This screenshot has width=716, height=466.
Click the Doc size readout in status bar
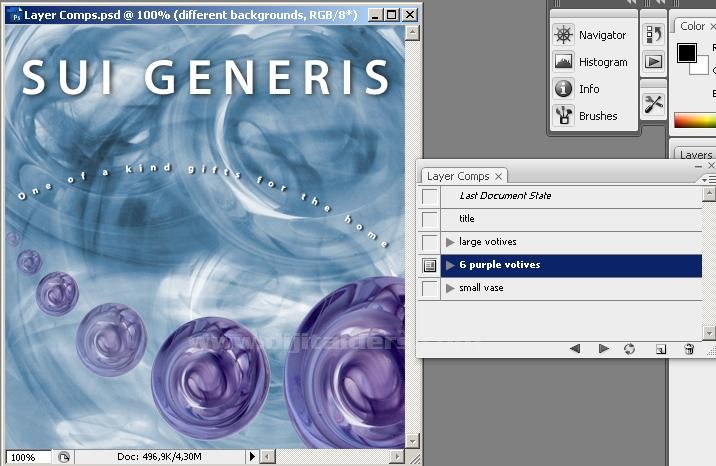tap(159, 456)
